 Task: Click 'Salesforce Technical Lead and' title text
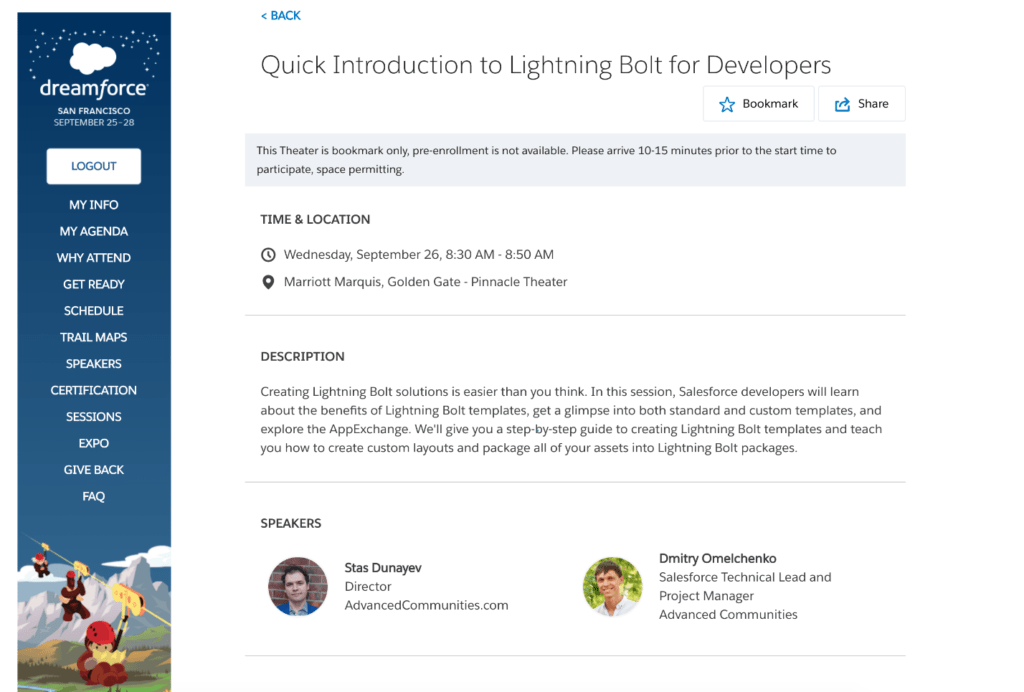(744, 577)
